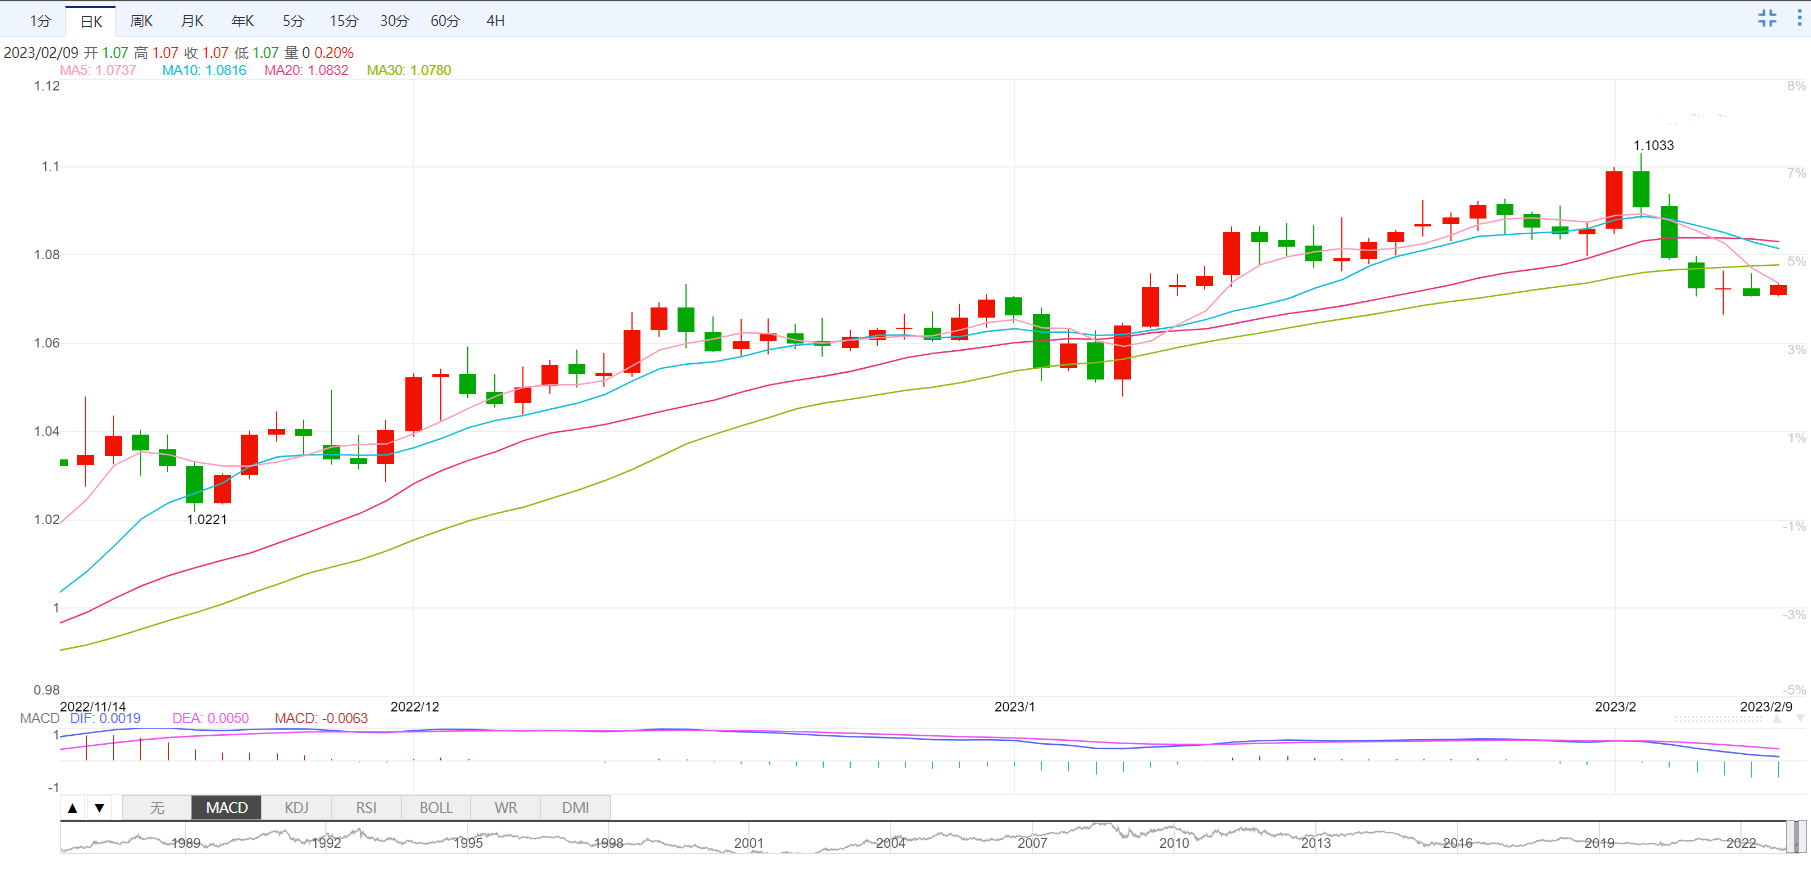Click the range slider handle on overview timeline
Image resolution: width=1811 pixels, height=886 pixels.
tap(1796, 837)
